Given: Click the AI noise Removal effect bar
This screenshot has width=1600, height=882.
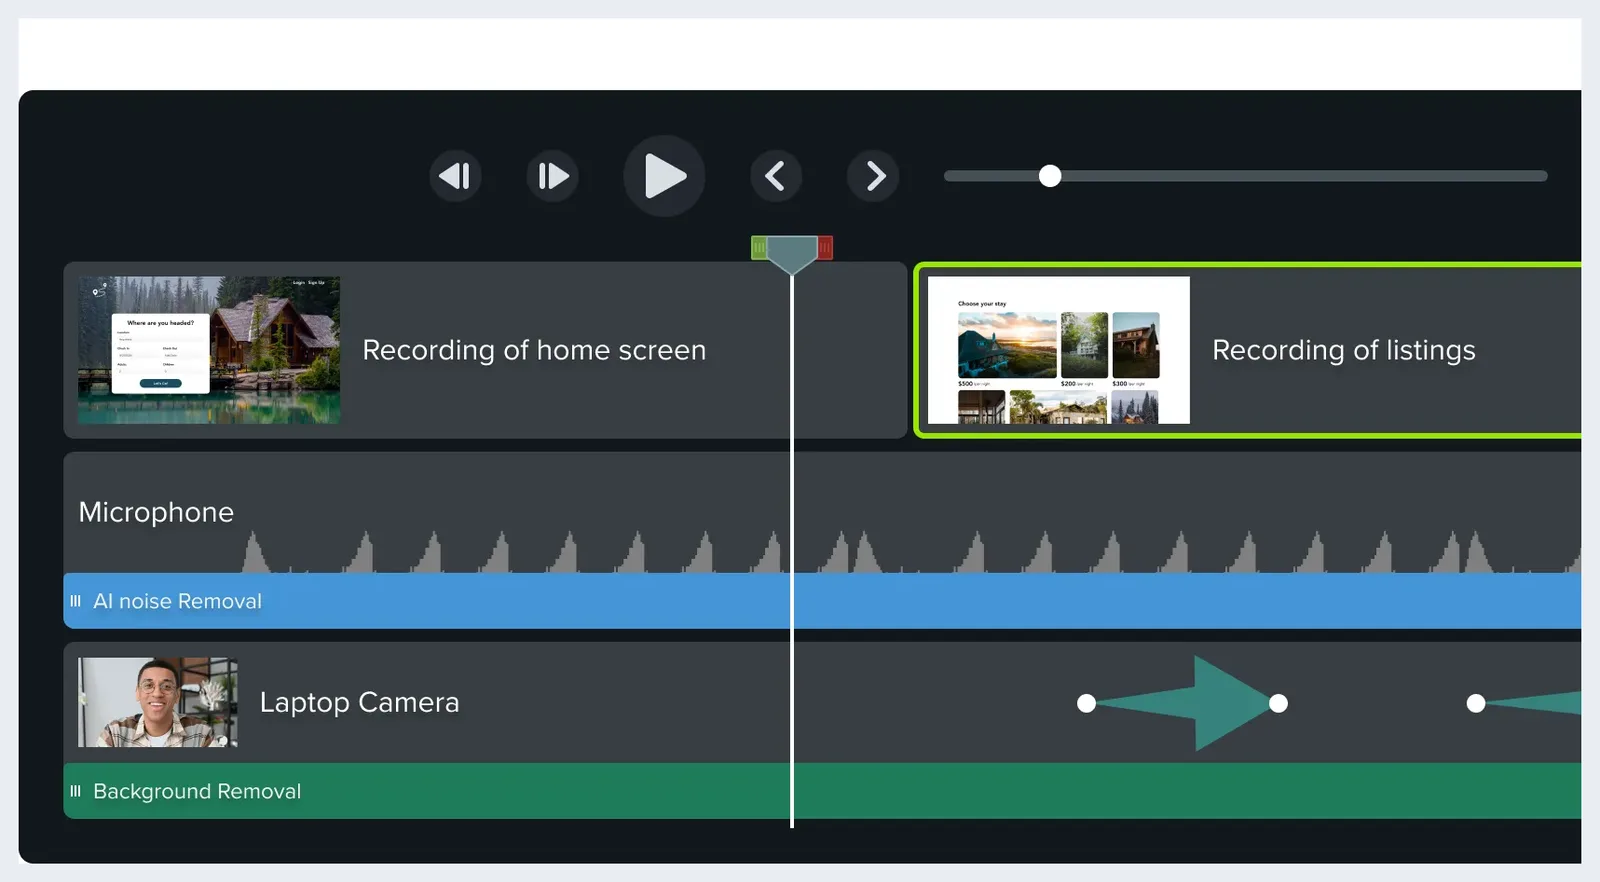Looking at the screenshot, I should pyautogui.click(x=822, y=601).
